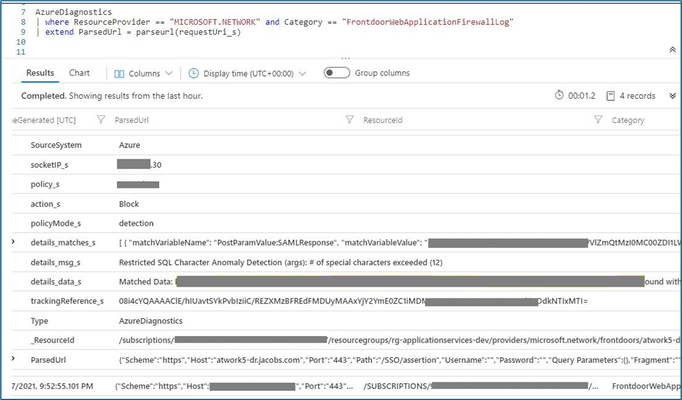Expand the ParsedUrl row
The height and width of the screenshot is (400, 682).
pyautogui.click(x=13, y=359)
